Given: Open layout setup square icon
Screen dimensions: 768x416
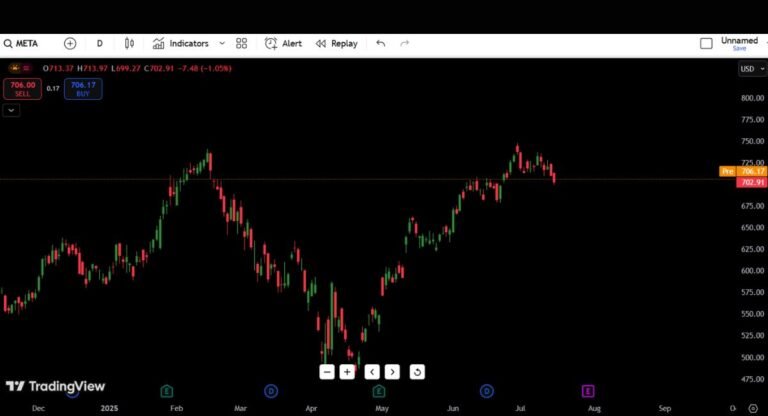Looking at the screenshot, I should [x=706, y=44].
